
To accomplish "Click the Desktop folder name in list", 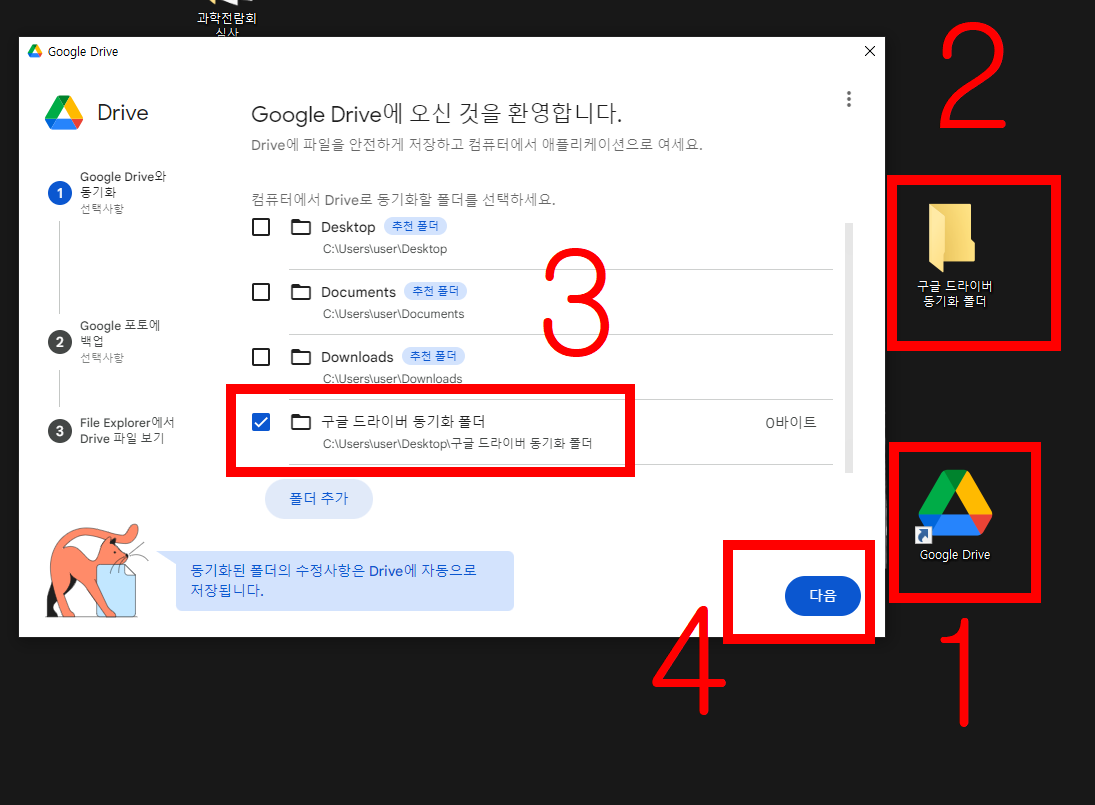I will 348,227.
